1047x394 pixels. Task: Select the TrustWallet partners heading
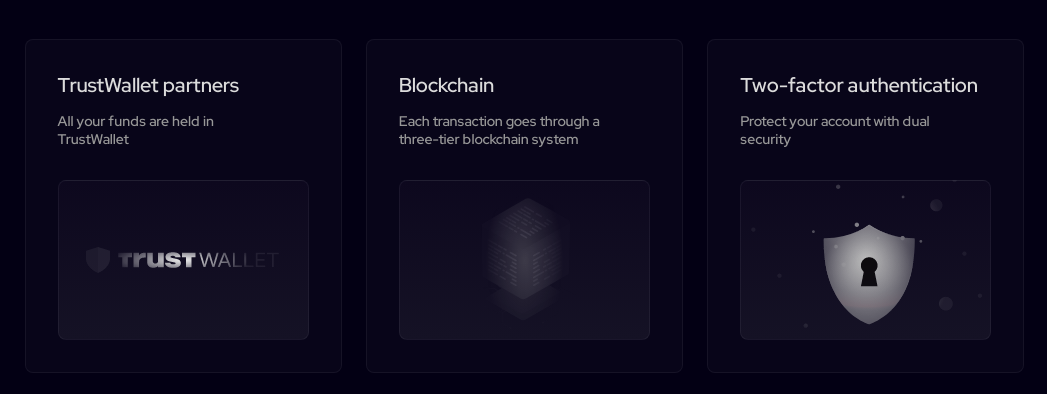(x=148, y=85)
